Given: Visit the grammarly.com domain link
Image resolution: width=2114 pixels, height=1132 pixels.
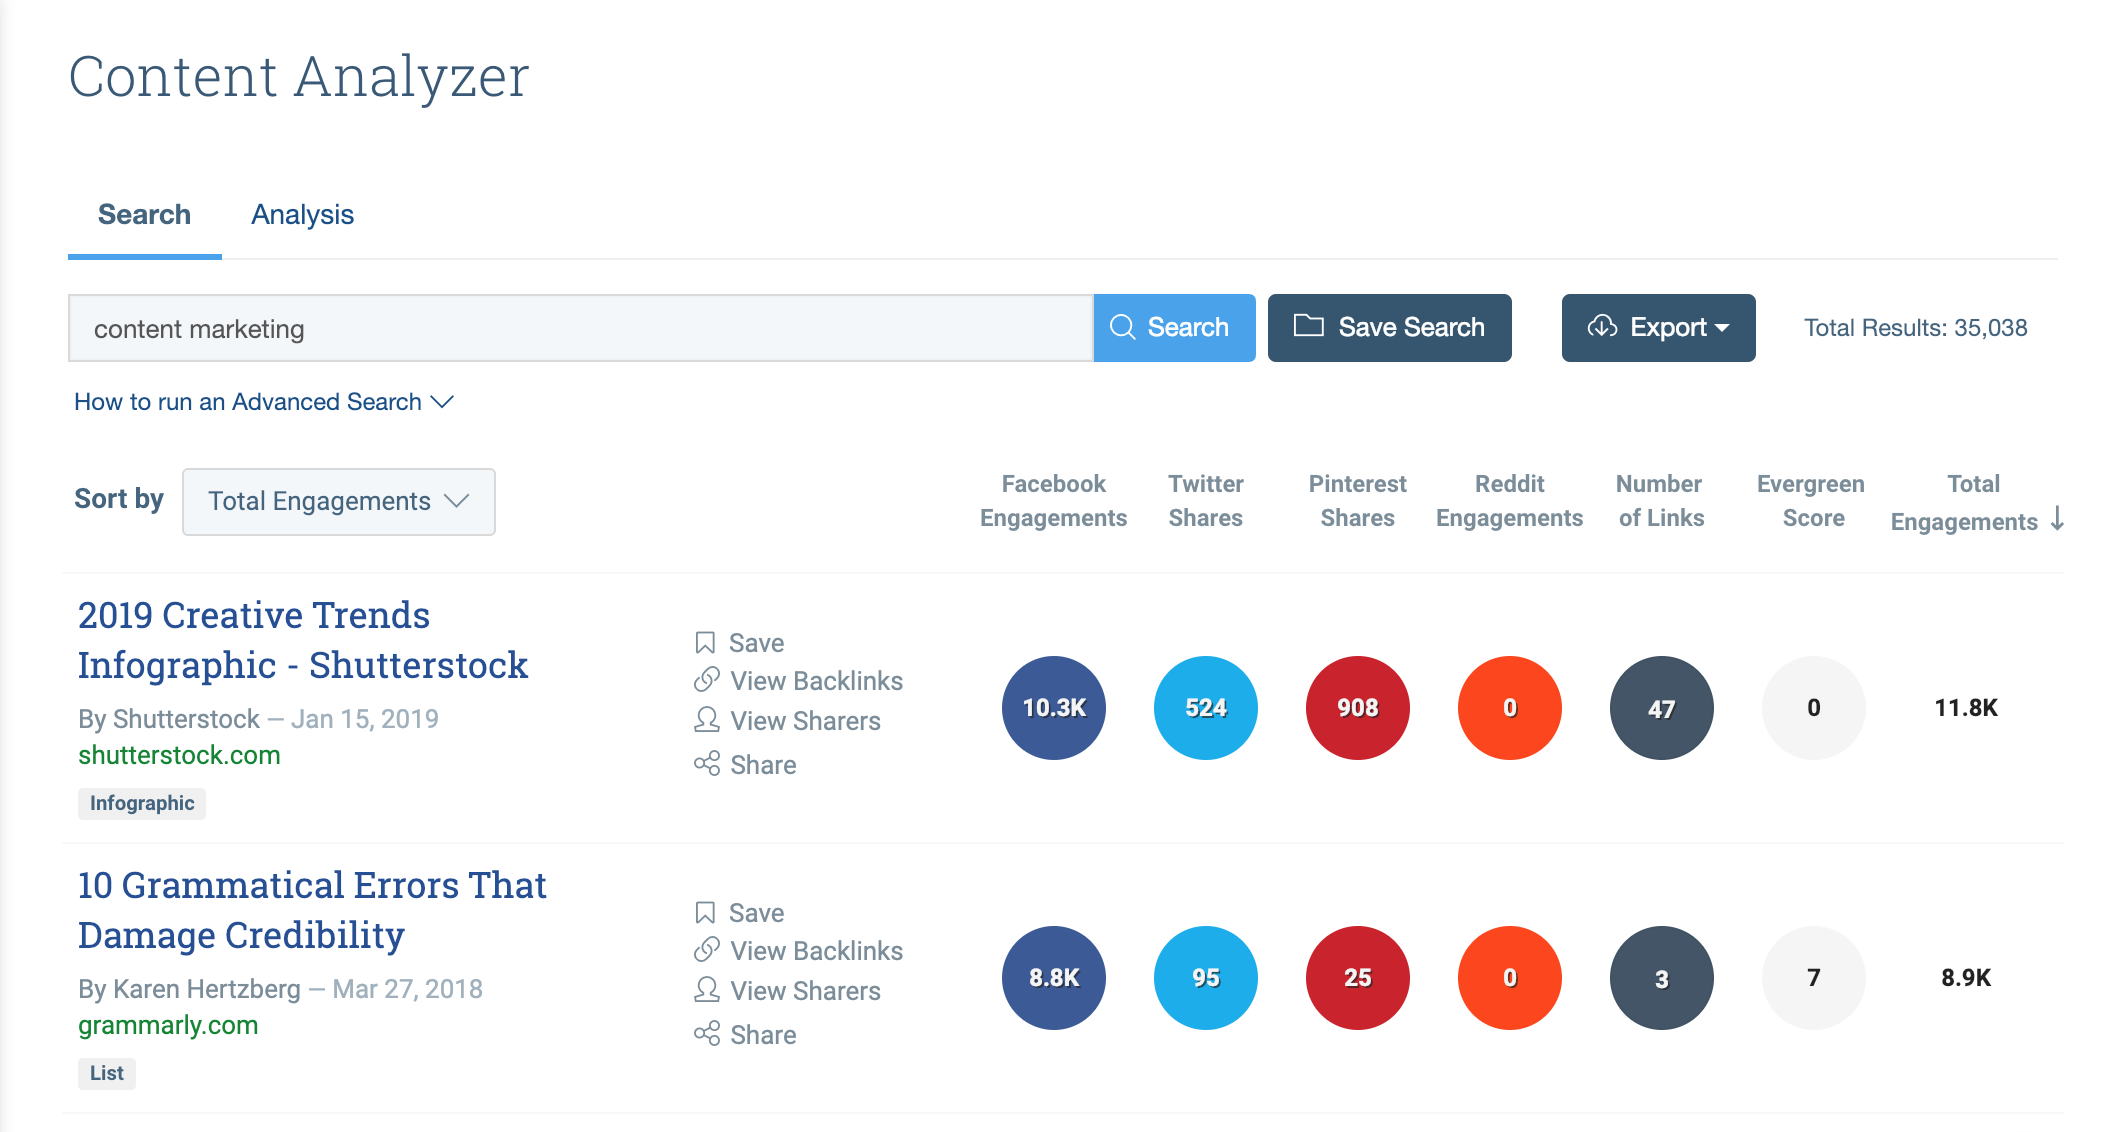Looking at the screenshot, I should click(168, 1025).
